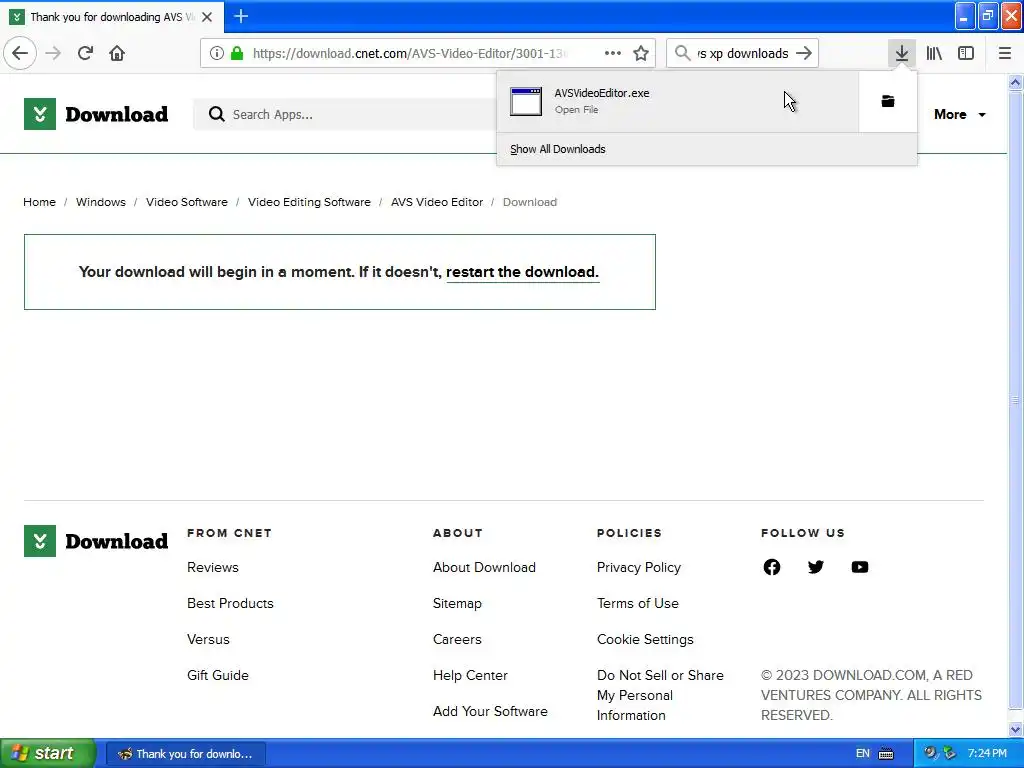Show site information icon in address bar

(217, 53)
